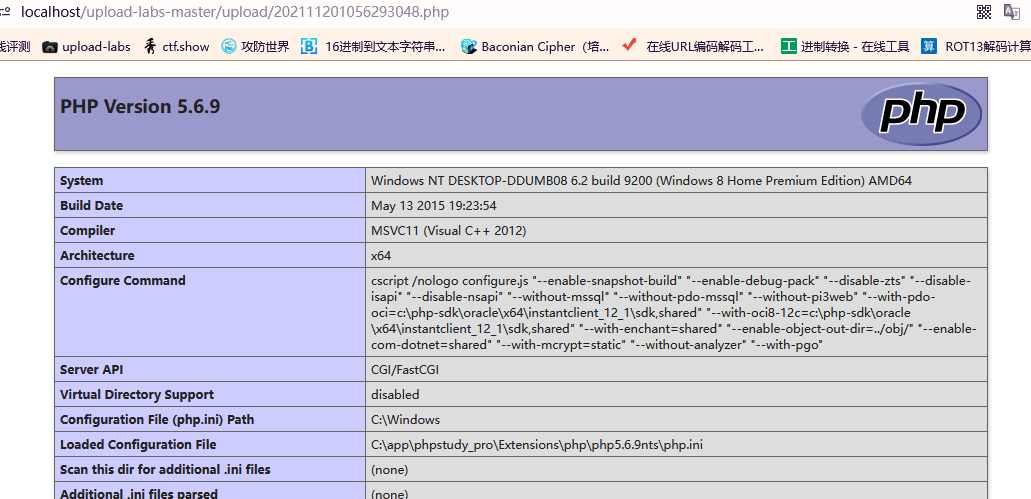This screenshot has height=499, width=1031.
Task: Open the 16进制到文本字符串 bookmark
Action: 373,47
